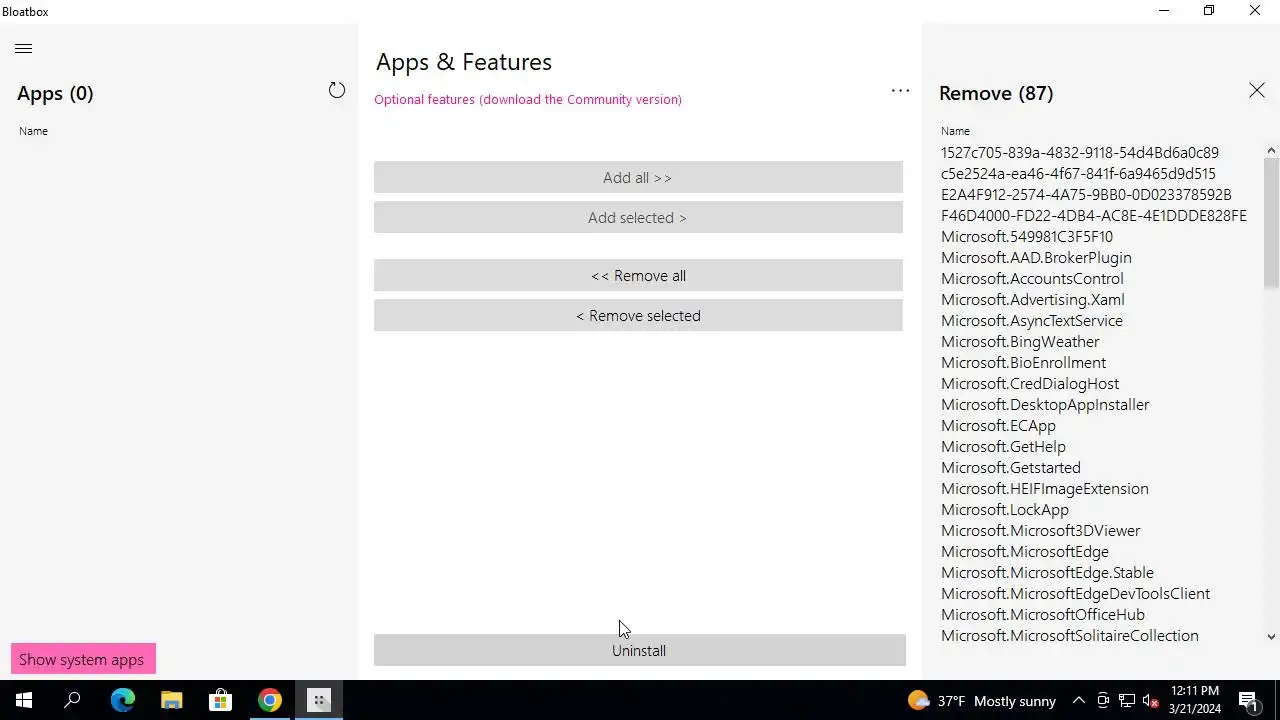Select F46D4000-FD22-4DB4-AC8E-4E1DDDE828FE entry
The width and height of the screenshot is (1280, 720).
[x=1093, y=216]
